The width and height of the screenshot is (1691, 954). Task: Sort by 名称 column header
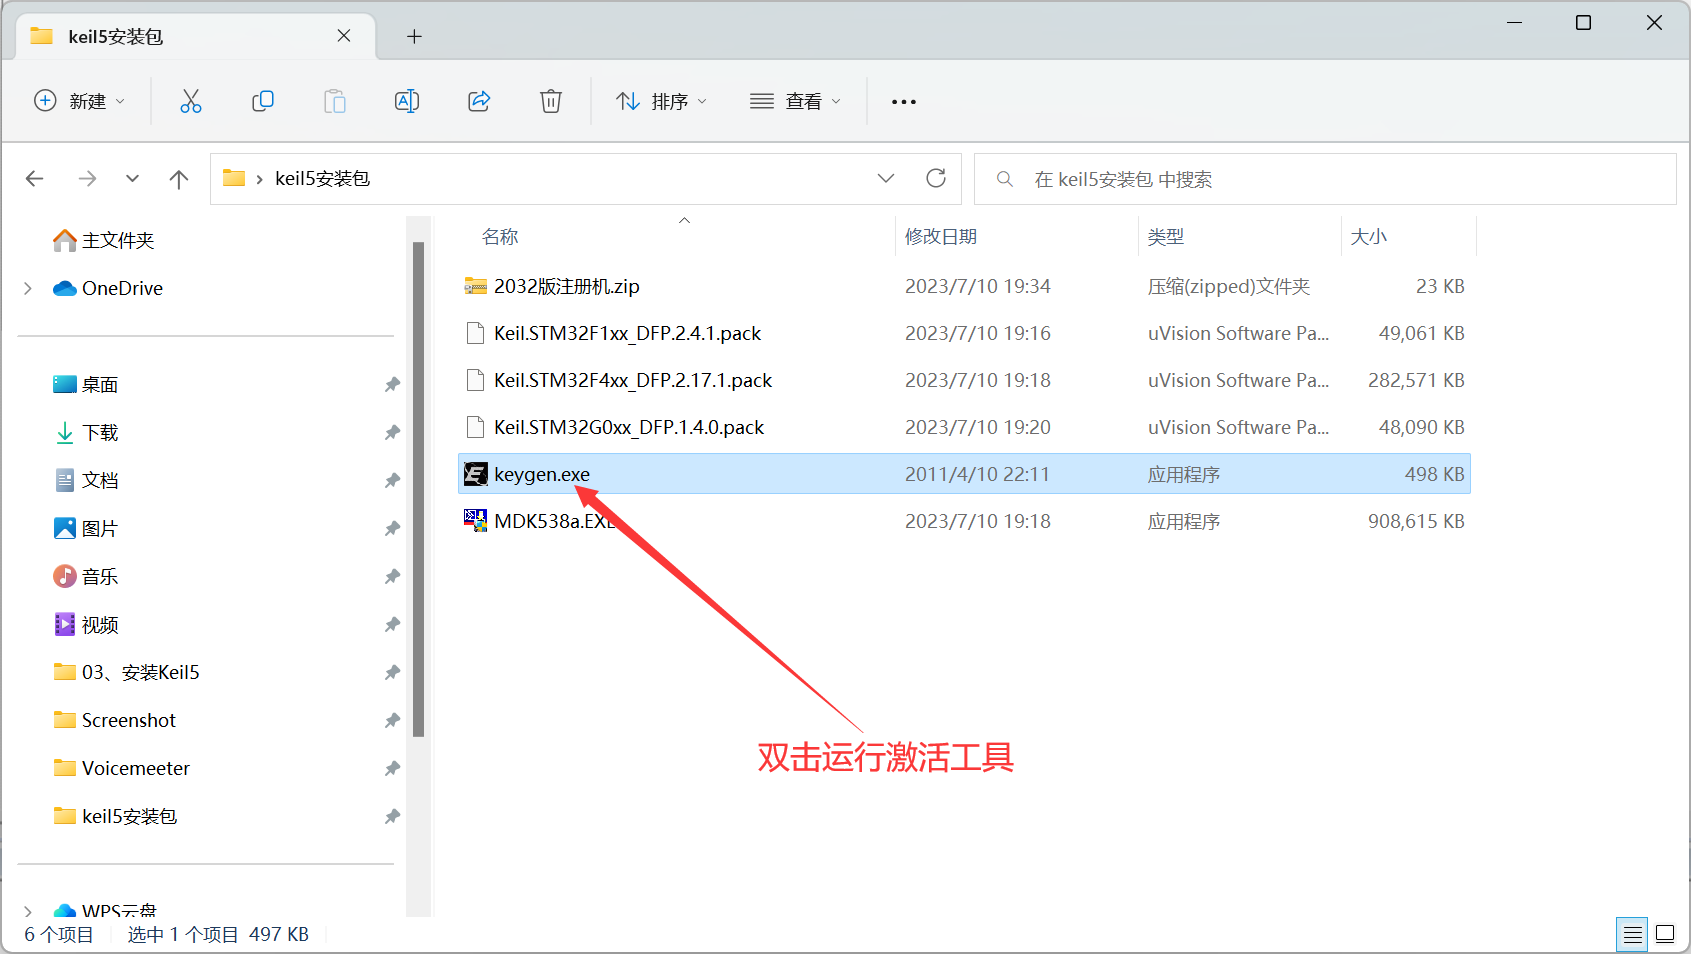pyautogui.click(x=500, y=236)
